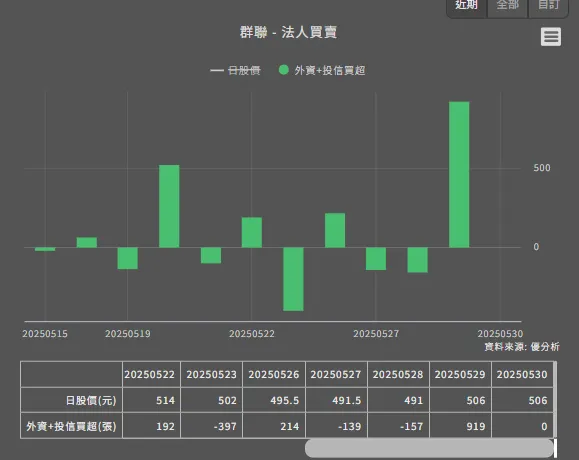
Task: Toggle the 外資+投信買超 legend series
Action: (322, 70)
